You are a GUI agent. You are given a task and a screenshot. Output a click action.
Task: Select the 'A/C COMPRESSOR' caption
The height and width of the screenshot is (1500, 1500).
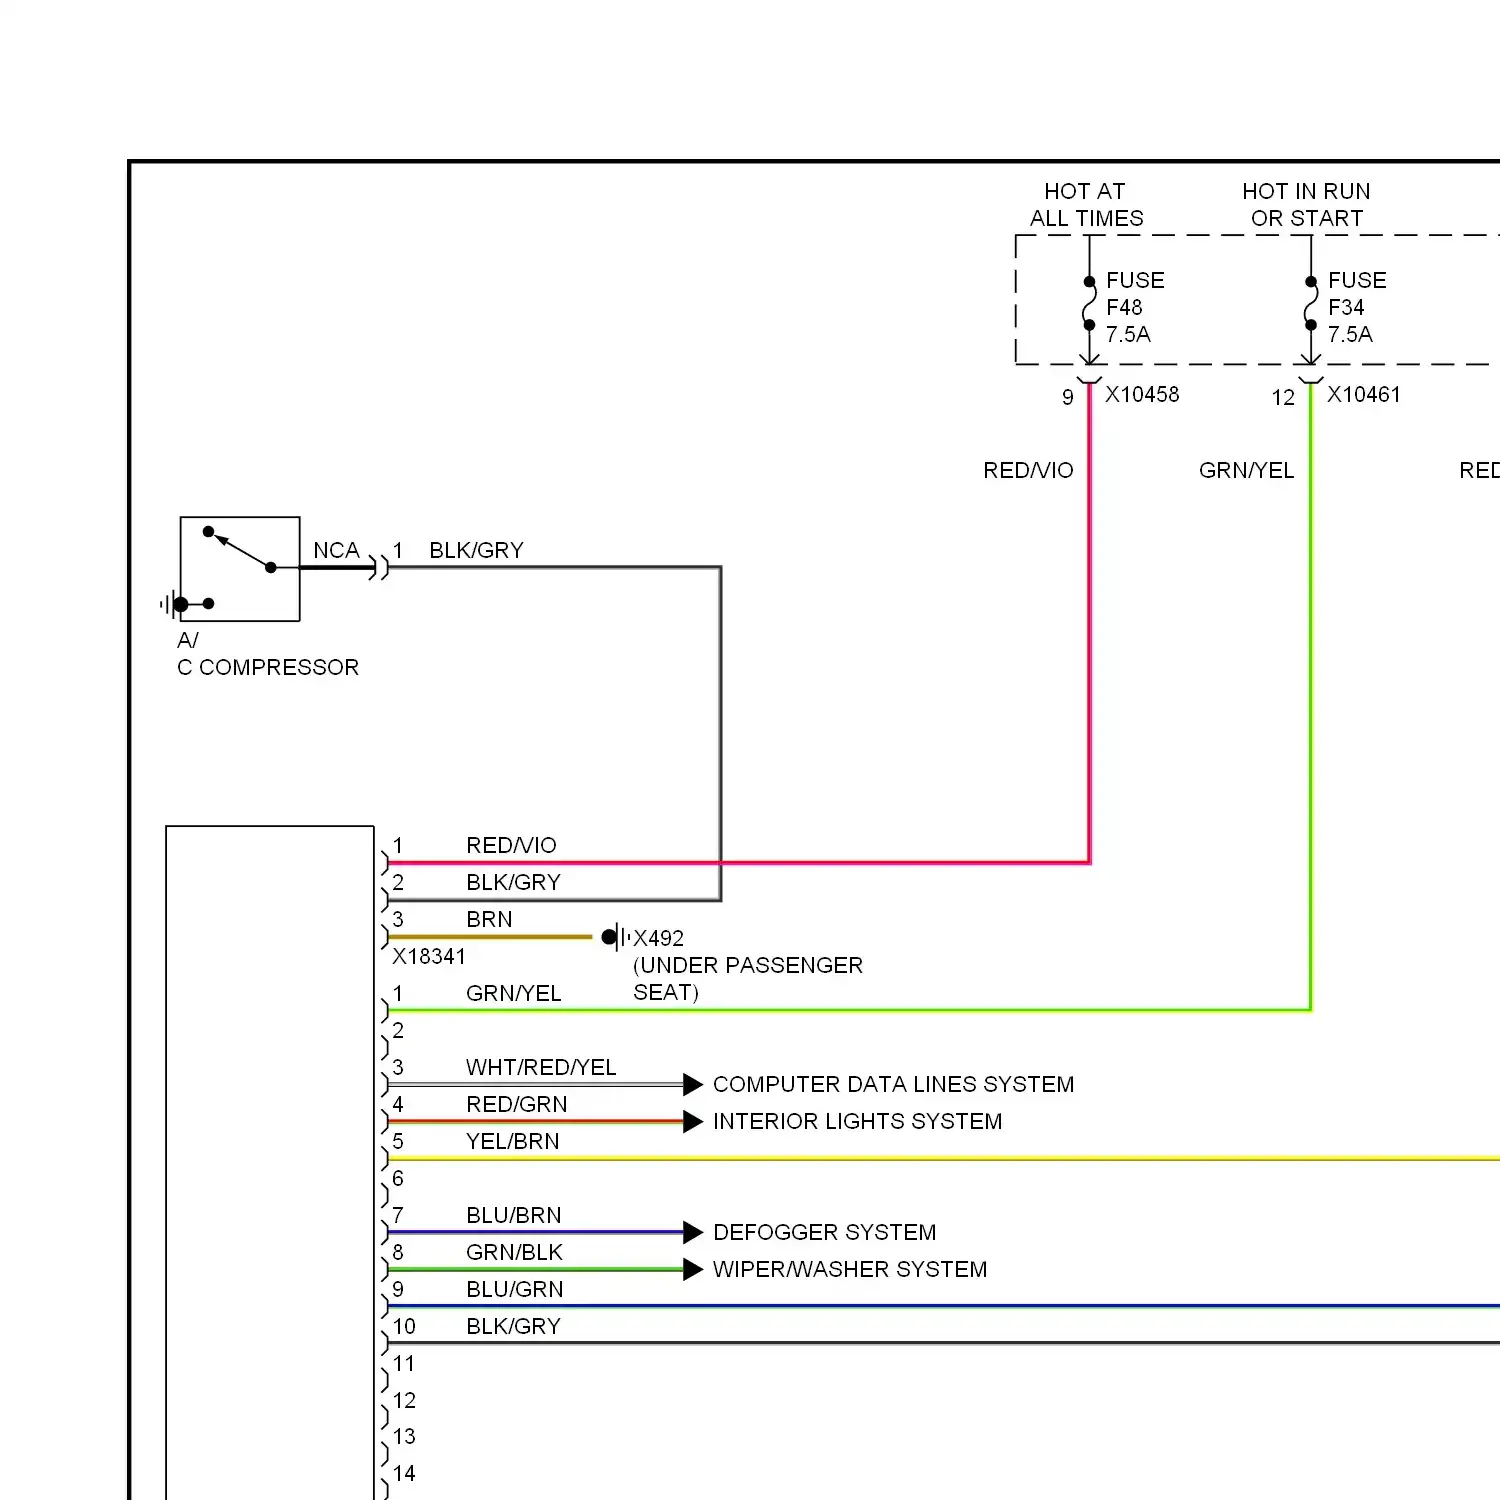268,654
